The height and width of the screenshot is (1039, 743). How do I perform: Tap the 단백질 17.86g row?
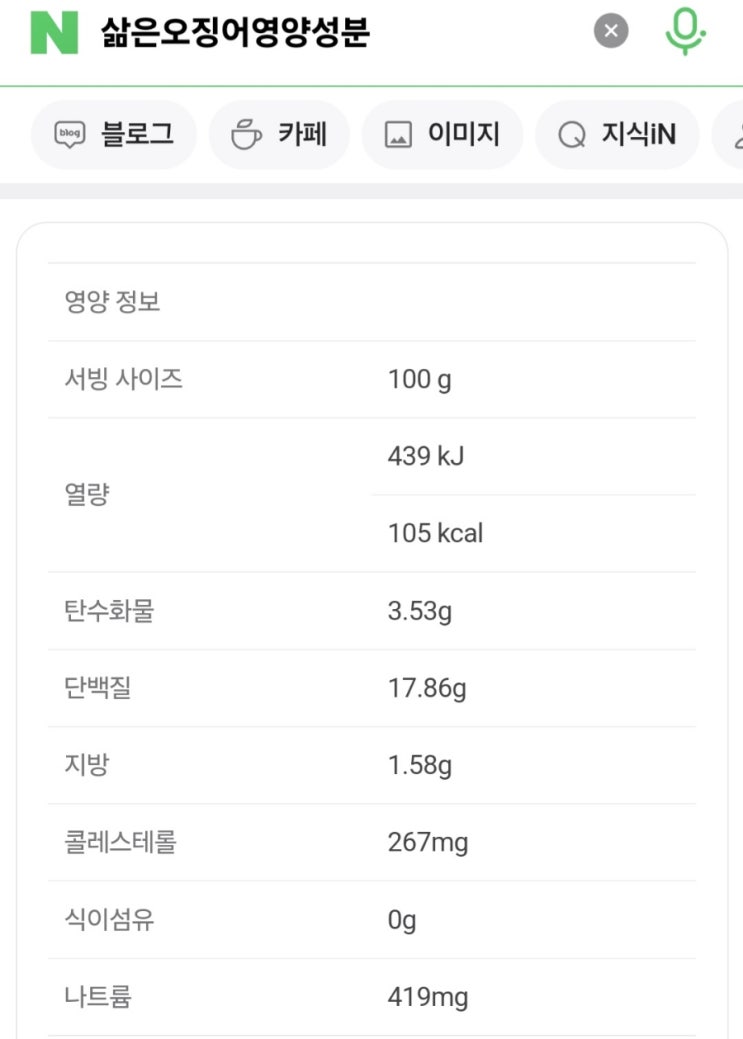click(371, 688)
